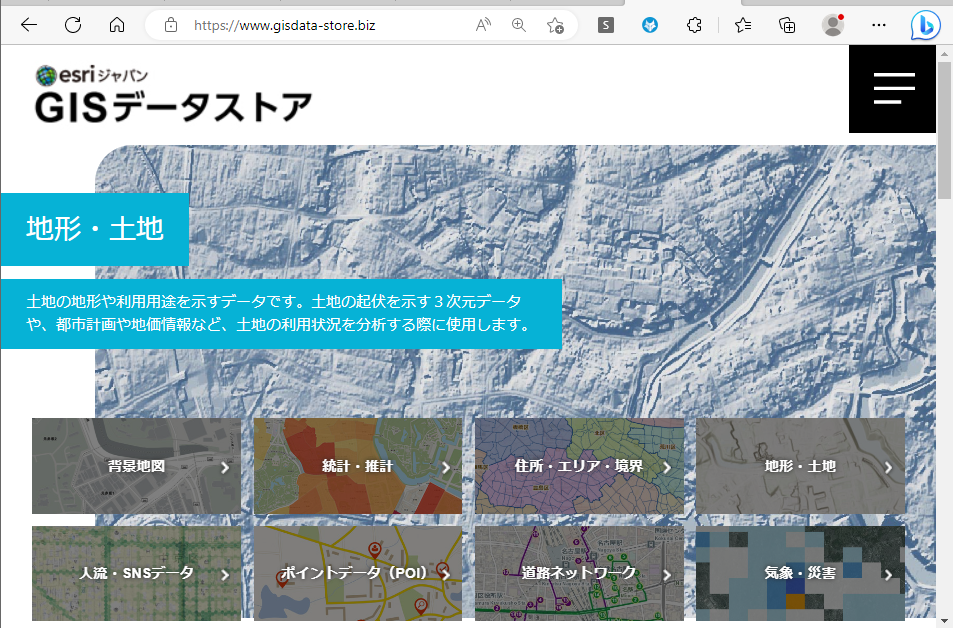Open the Favorites list icon

(x=743, y=25)
